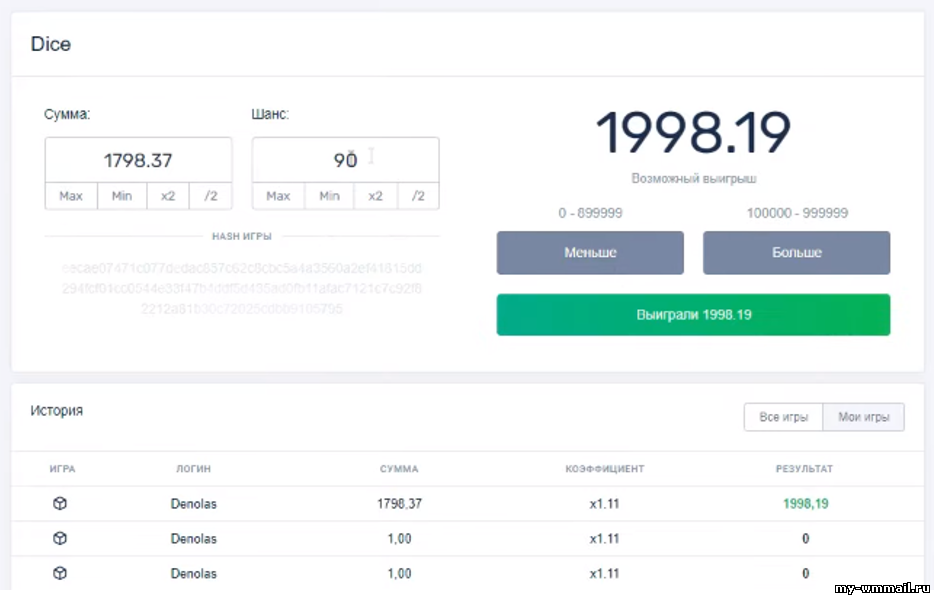Open Denolas login in first history row
The image size is (935, 598).
[194, 504]
